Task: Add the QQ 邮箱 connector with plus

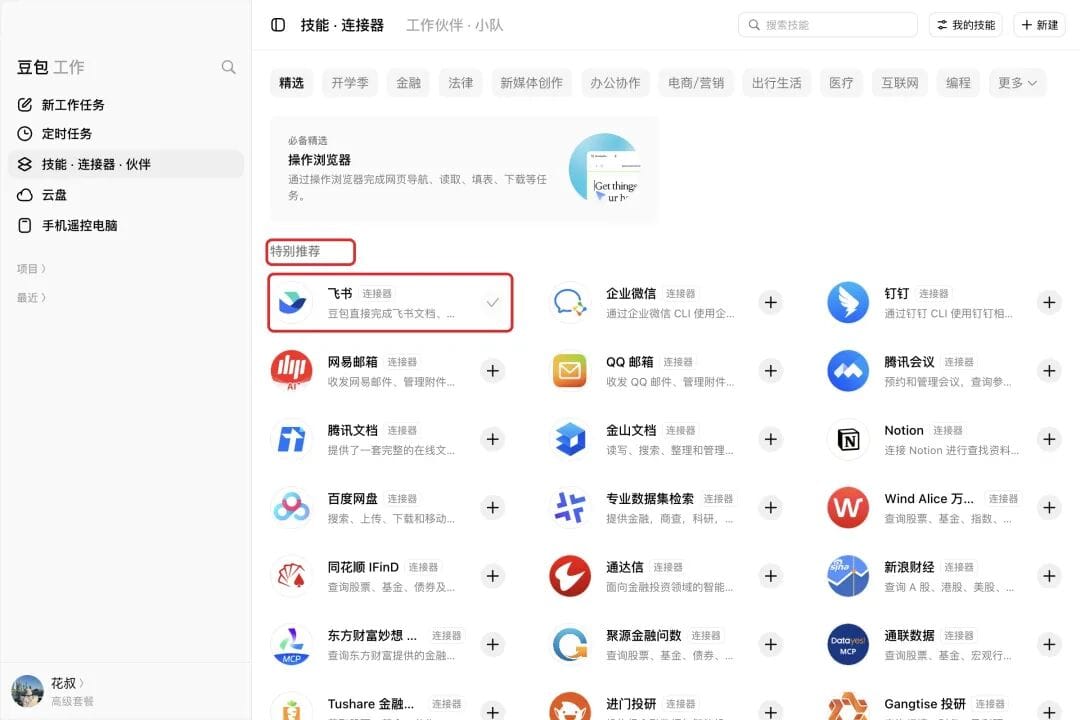Action: tap(771, 371)
